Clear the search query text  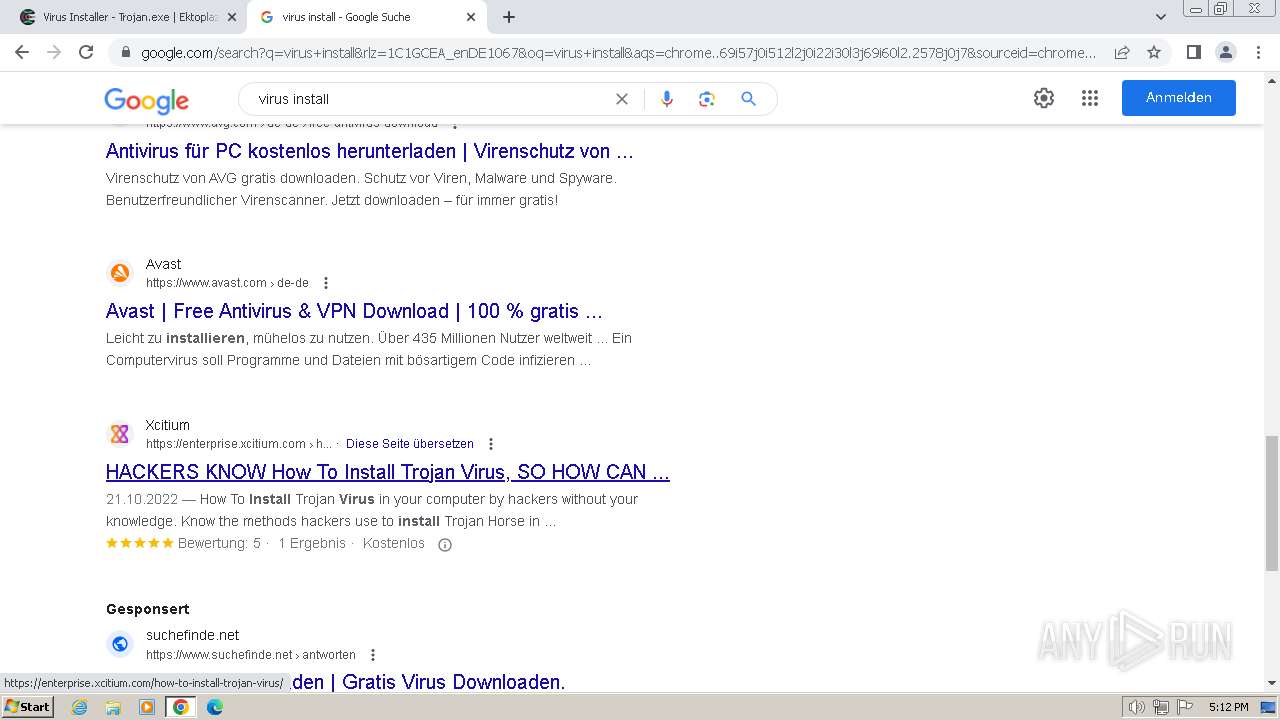622,99
